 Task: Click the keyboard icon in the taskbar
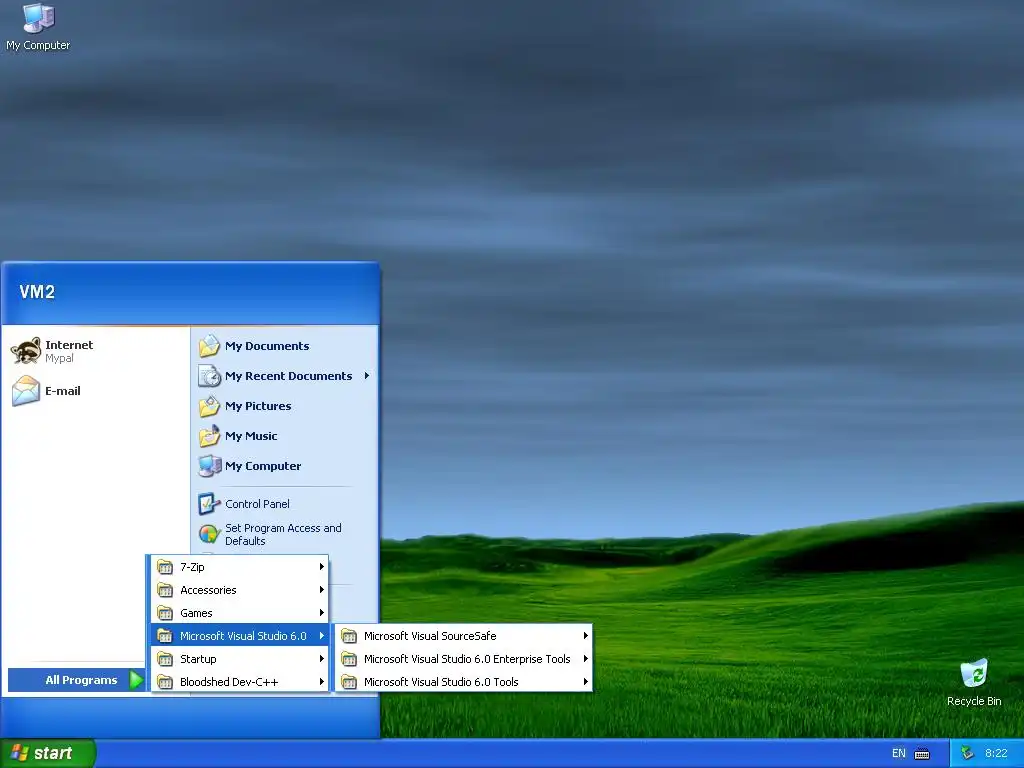coord(922,754)
